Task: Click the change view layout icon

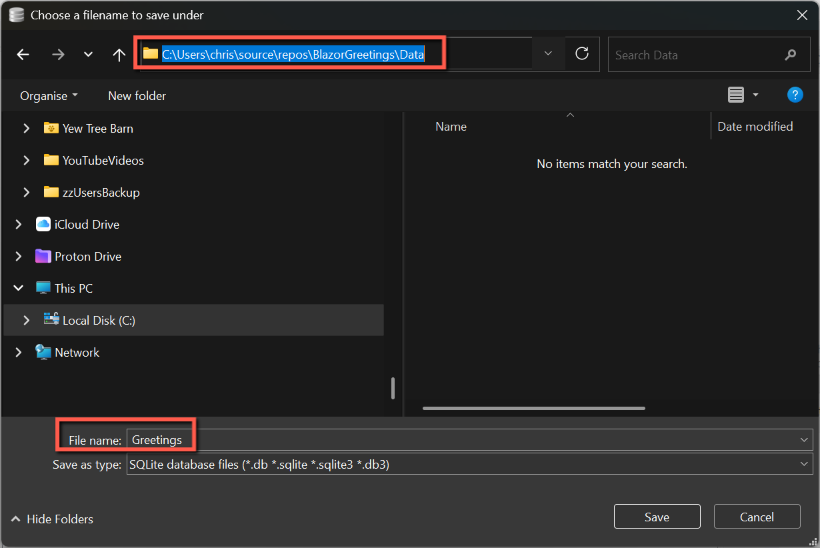Action: pos(736,95)
